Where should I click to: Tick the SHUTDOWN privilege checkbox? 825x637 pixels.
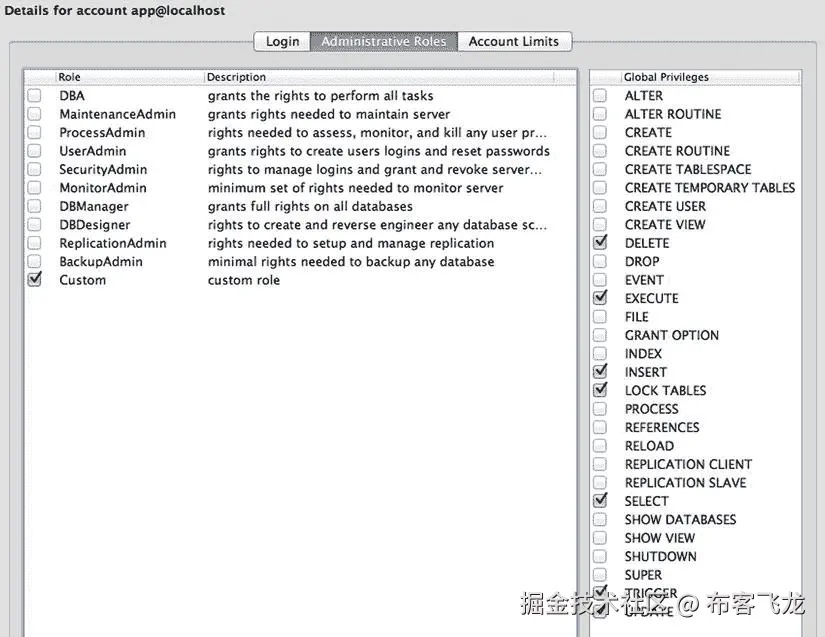click(x=600, y=557)
